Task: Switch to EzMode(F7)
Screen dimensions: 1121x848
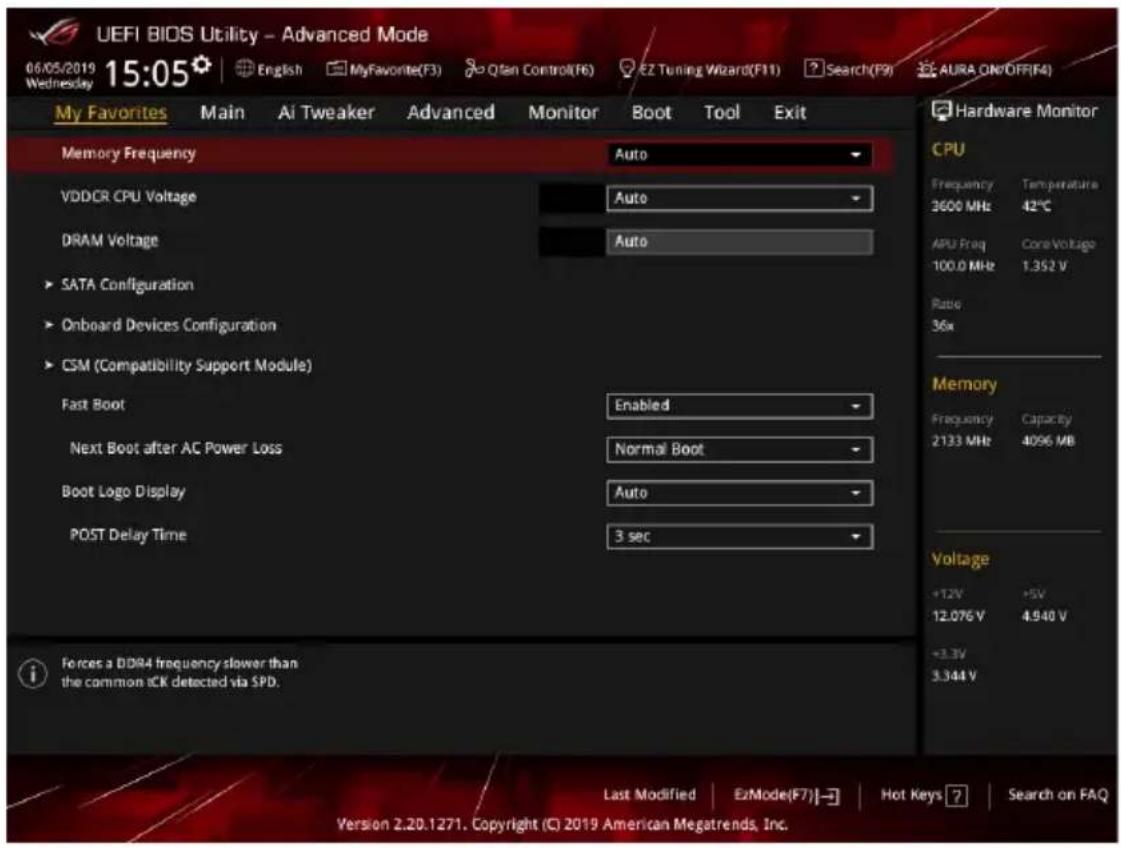Action: [x=786, y=795]
